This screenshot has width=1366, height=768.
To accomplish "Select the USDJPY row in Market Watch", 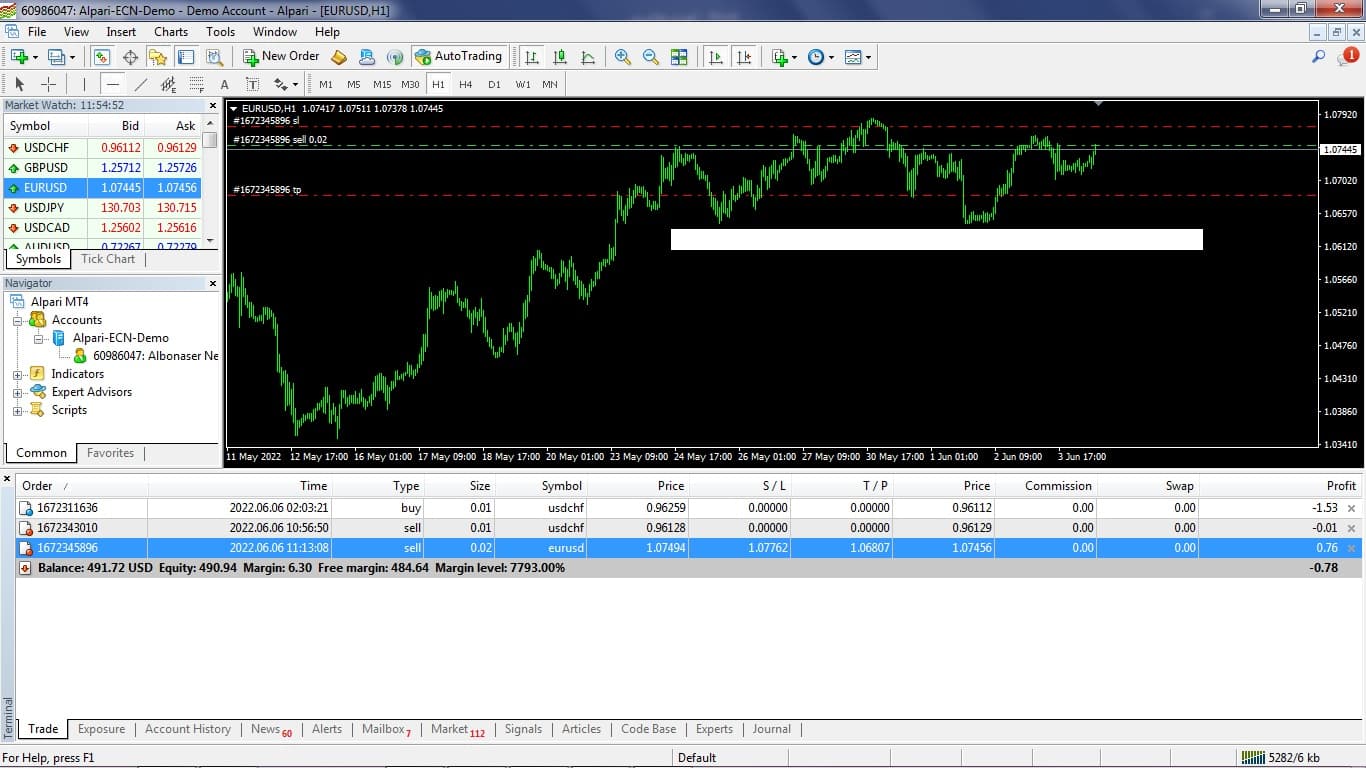I will pos(102,207).
